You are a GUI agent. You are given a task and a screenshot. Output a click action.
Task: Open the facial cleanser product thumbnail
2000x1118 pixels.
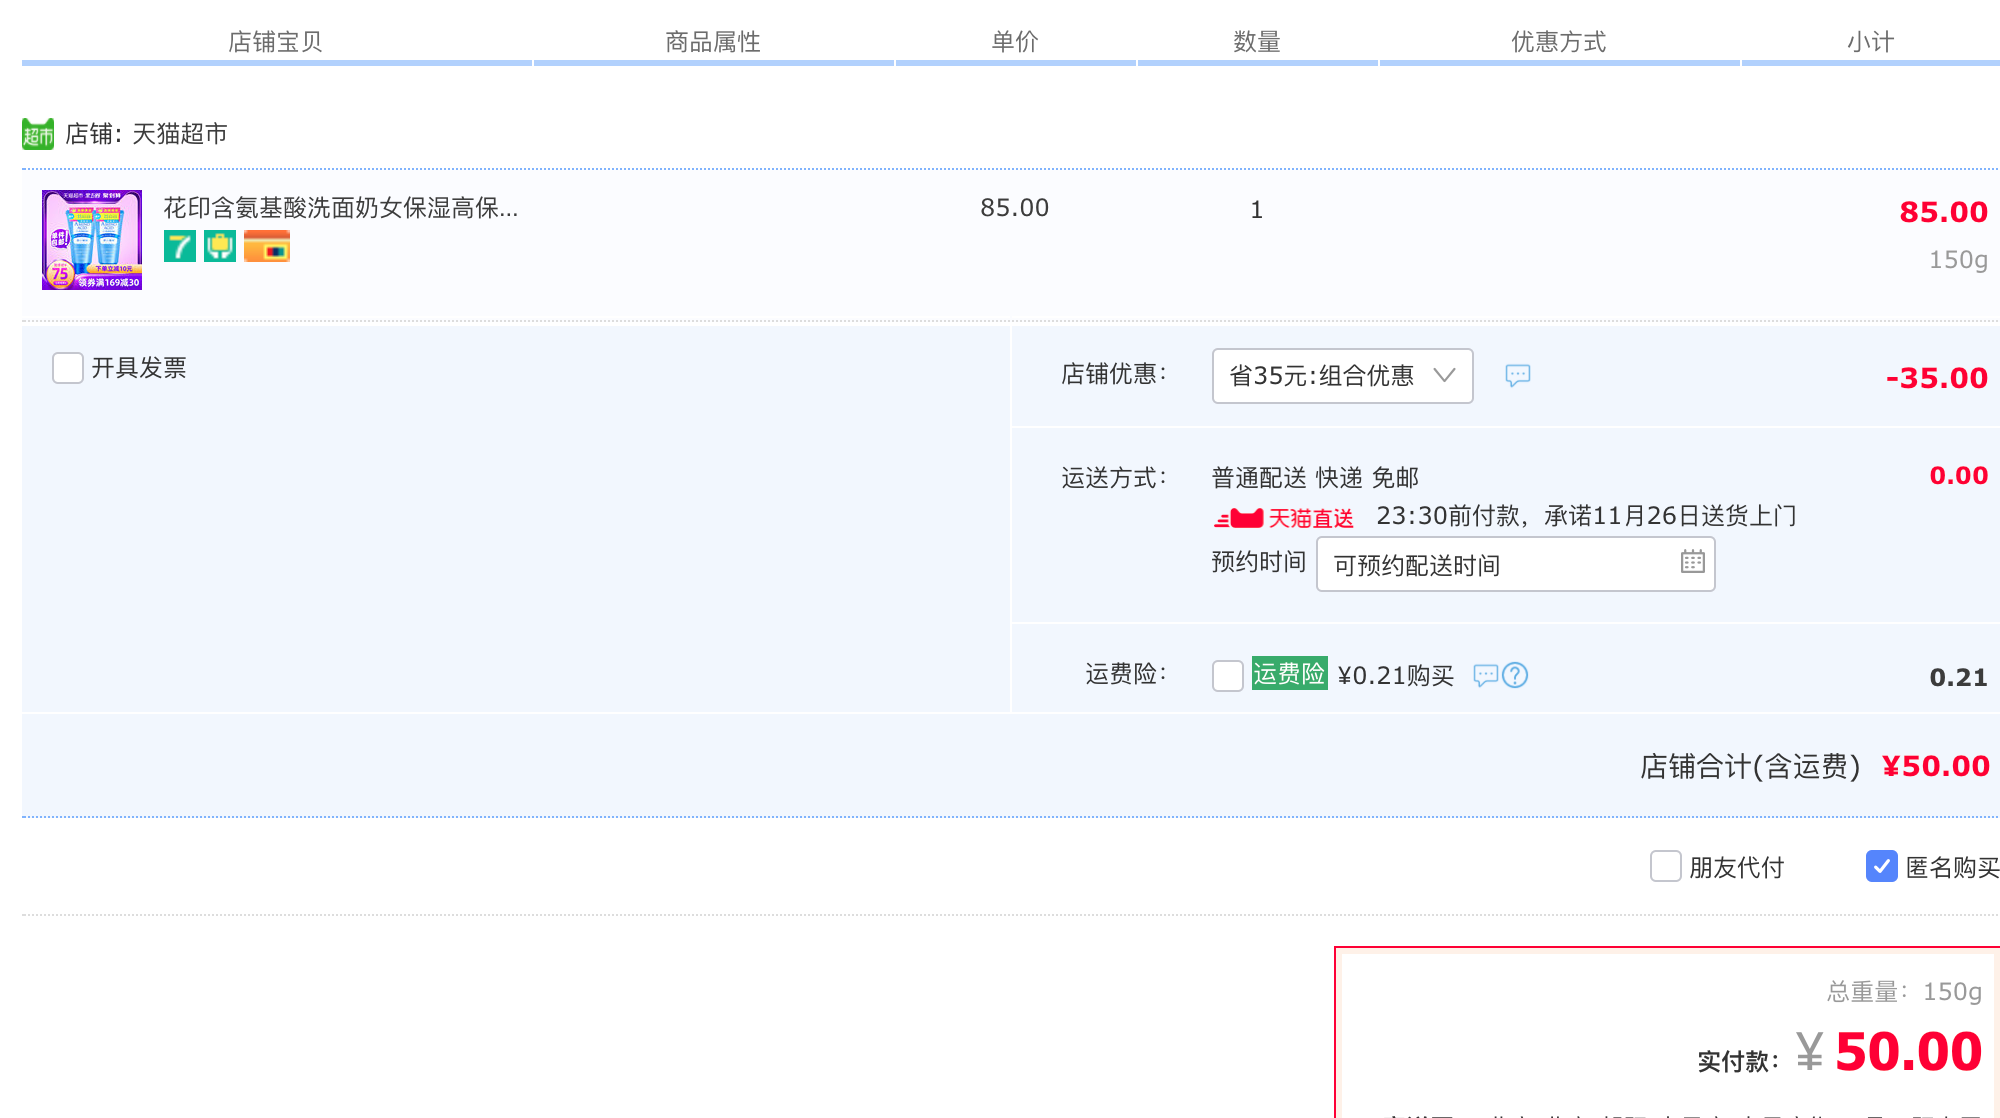pos(92,240)
